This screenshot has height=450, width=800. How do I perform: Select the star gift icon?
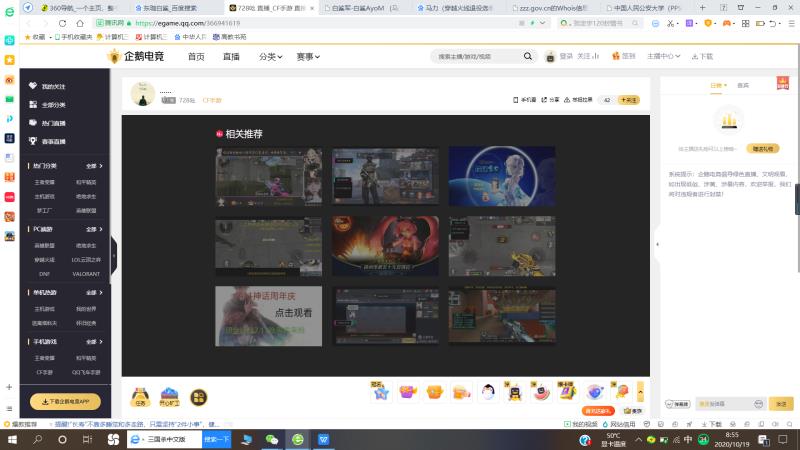tap(381, 392)
